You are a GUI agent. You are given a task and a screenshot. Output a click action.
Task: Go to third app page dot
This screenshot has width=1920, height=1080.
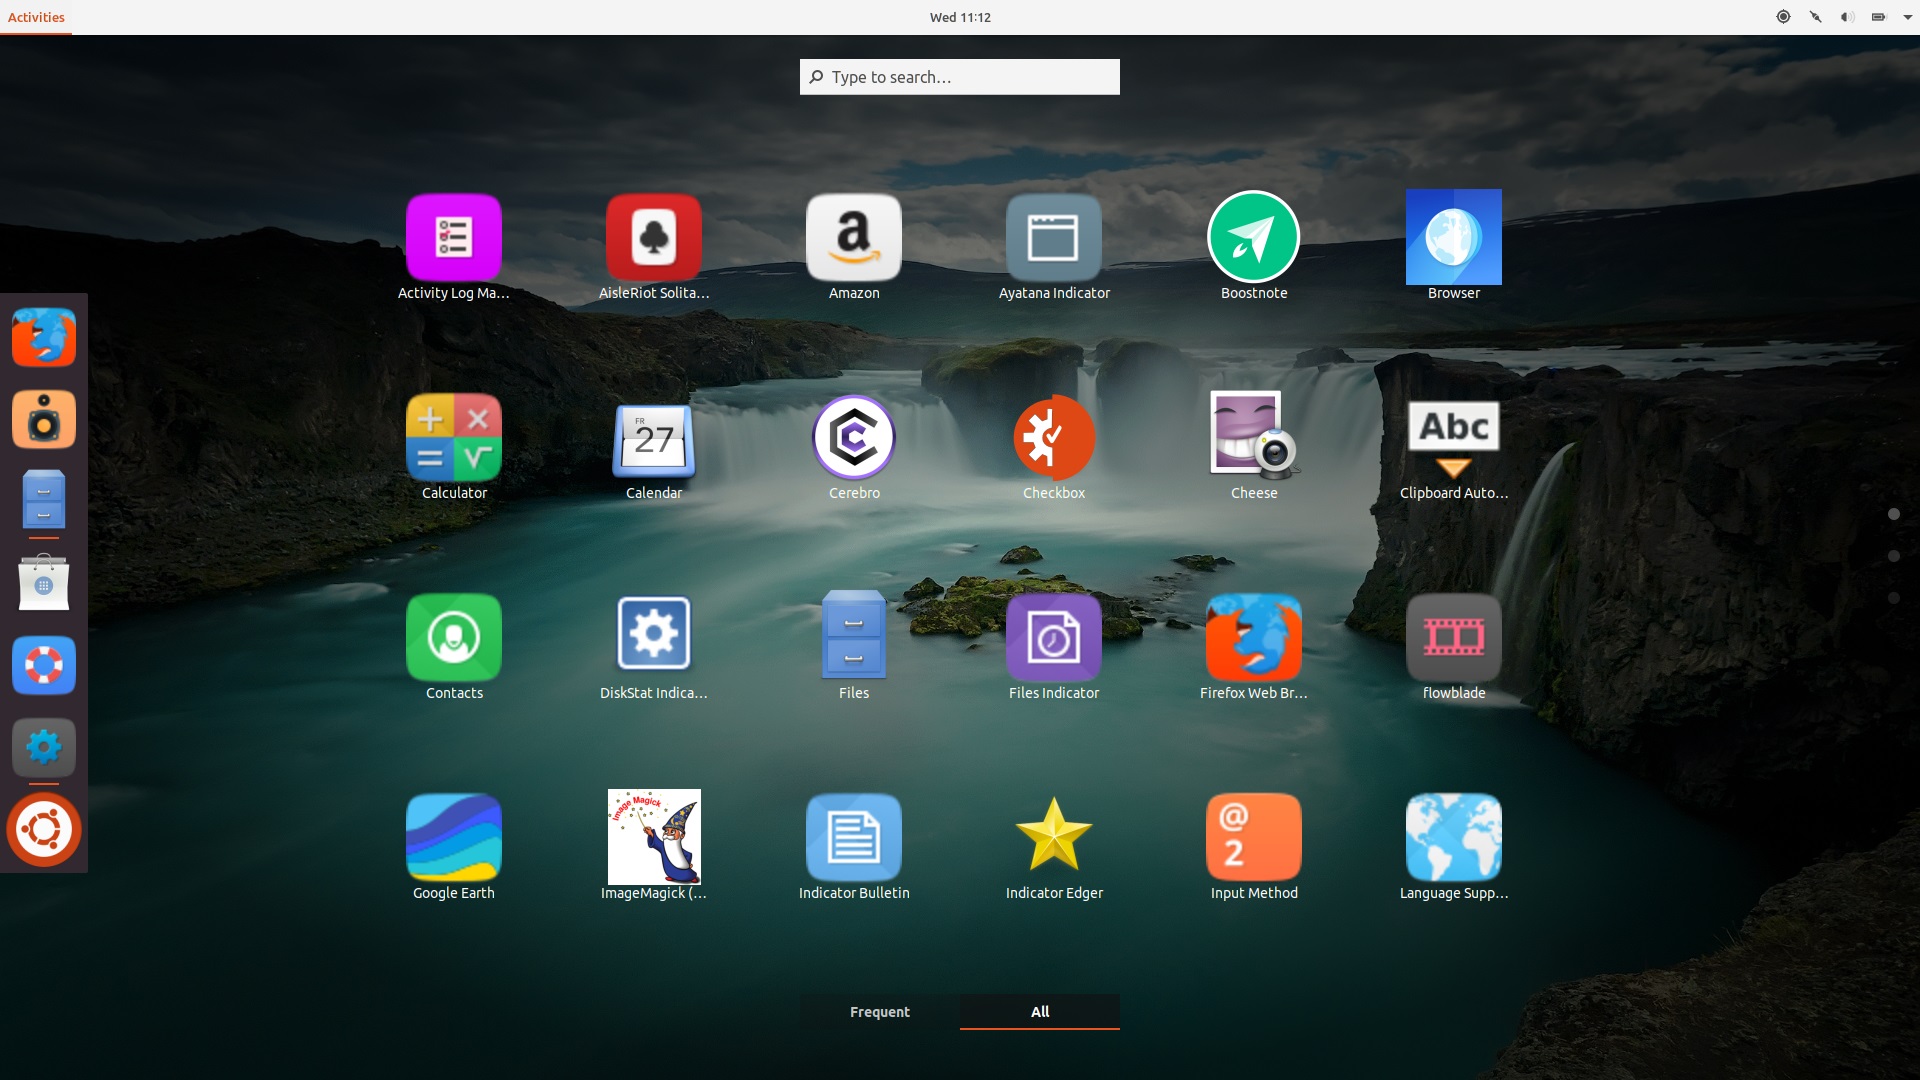[x=1893, y=598]
